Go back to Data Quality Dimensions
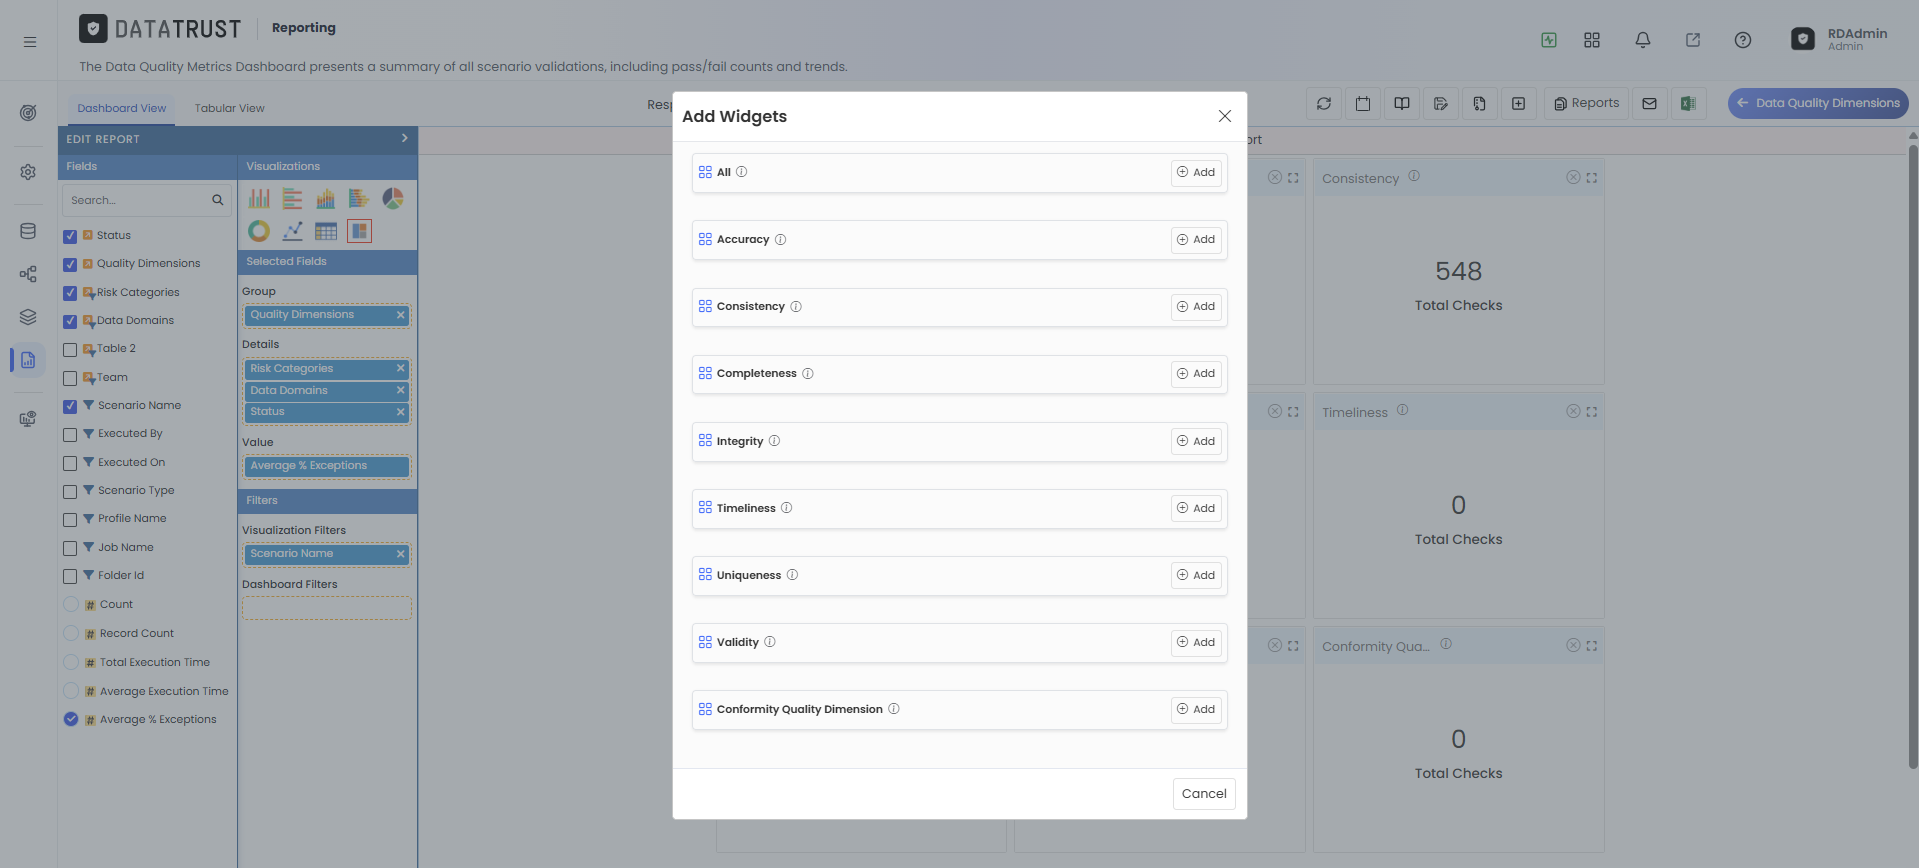The width and height of the screenshot is (1919, 868). point(1818,103)
